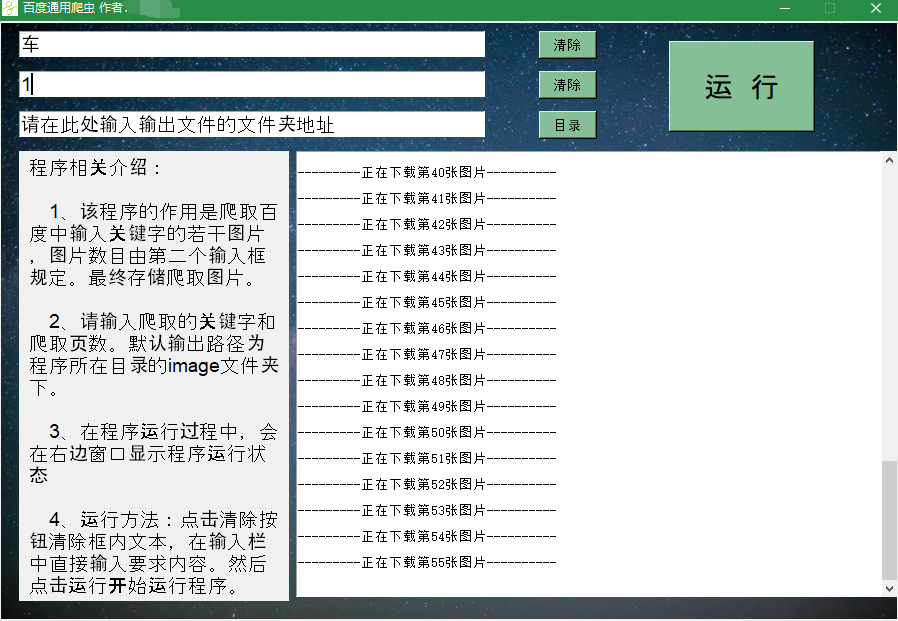Viewport: 898px width, 621px height.
Task: Click the page count field showing 1
Action: pyautogui.click(x=250, y=84)
